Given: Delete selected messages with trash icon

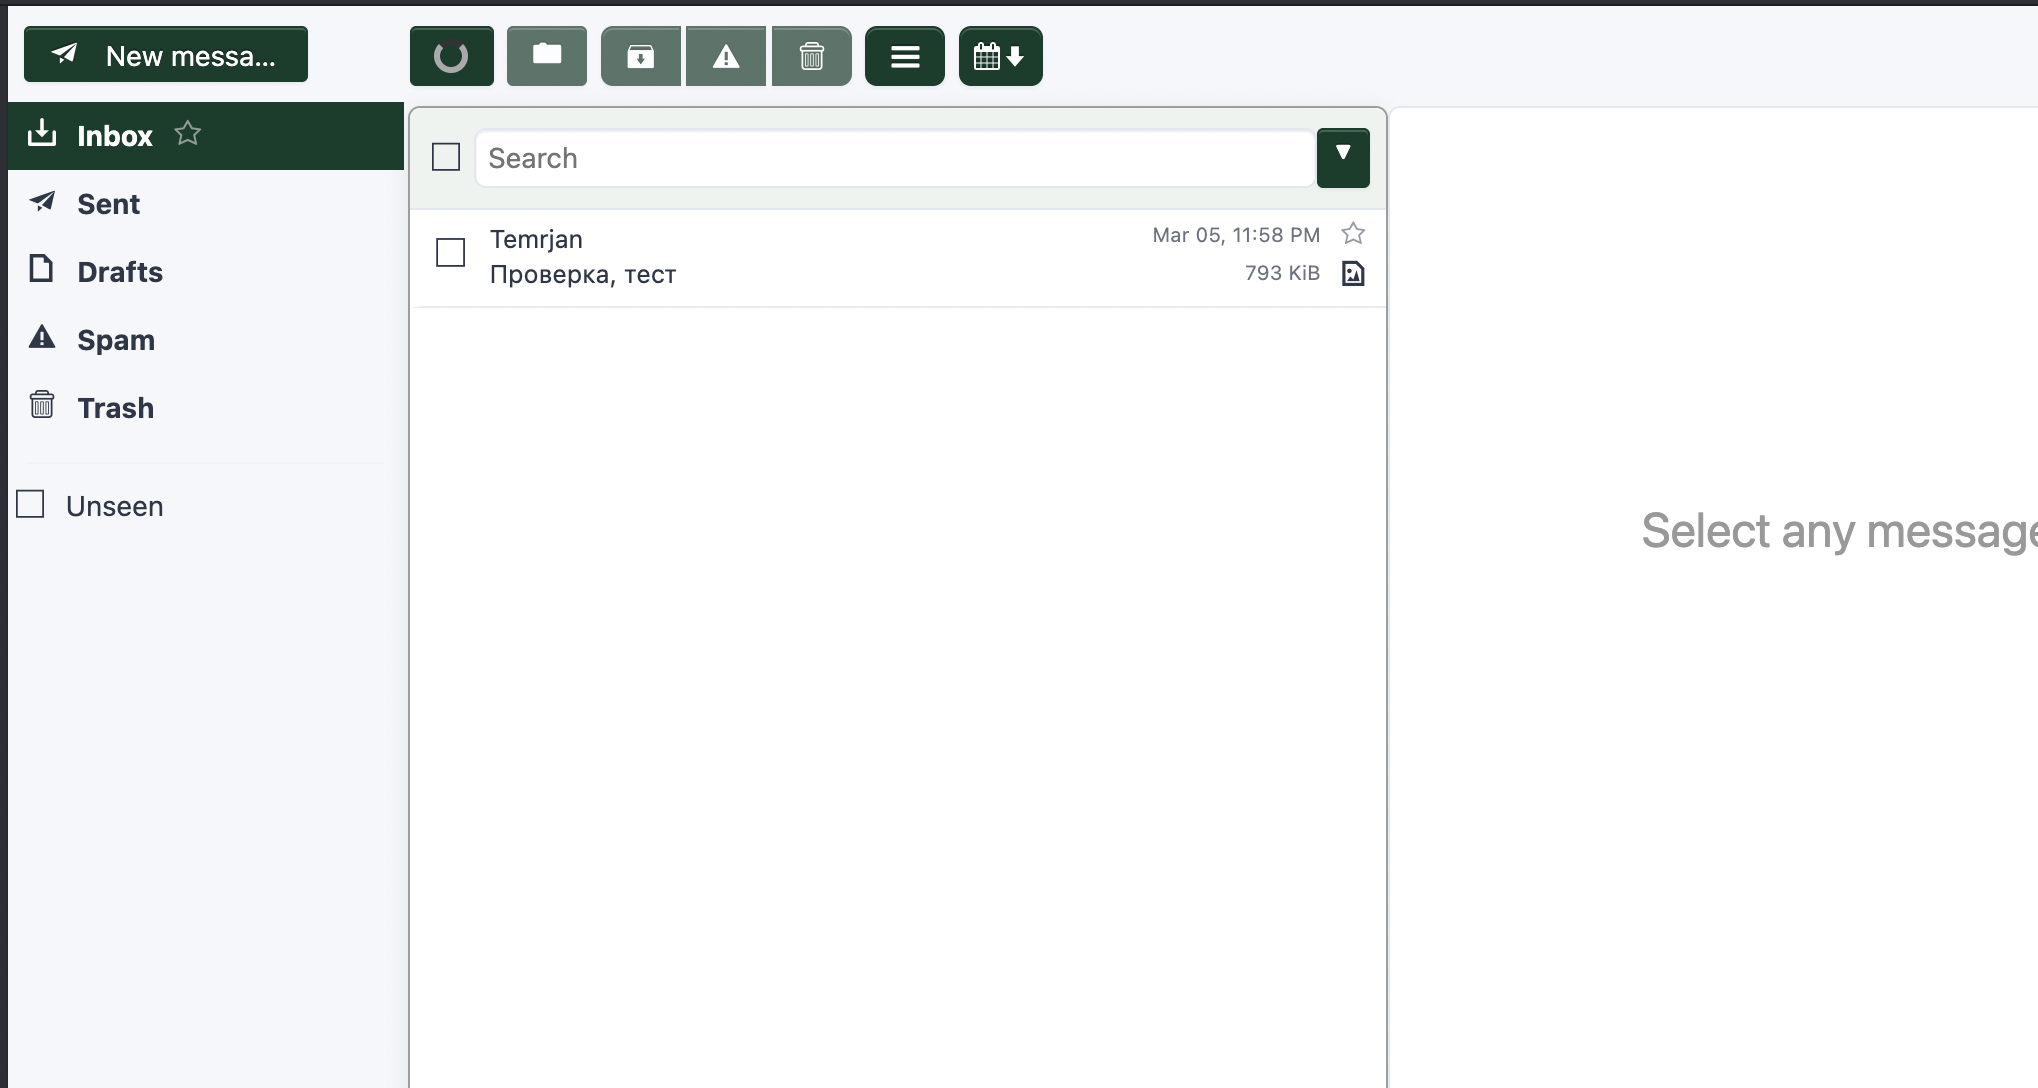Looking at the screenshot, I should pyautogui.click(x=811, y=55).
